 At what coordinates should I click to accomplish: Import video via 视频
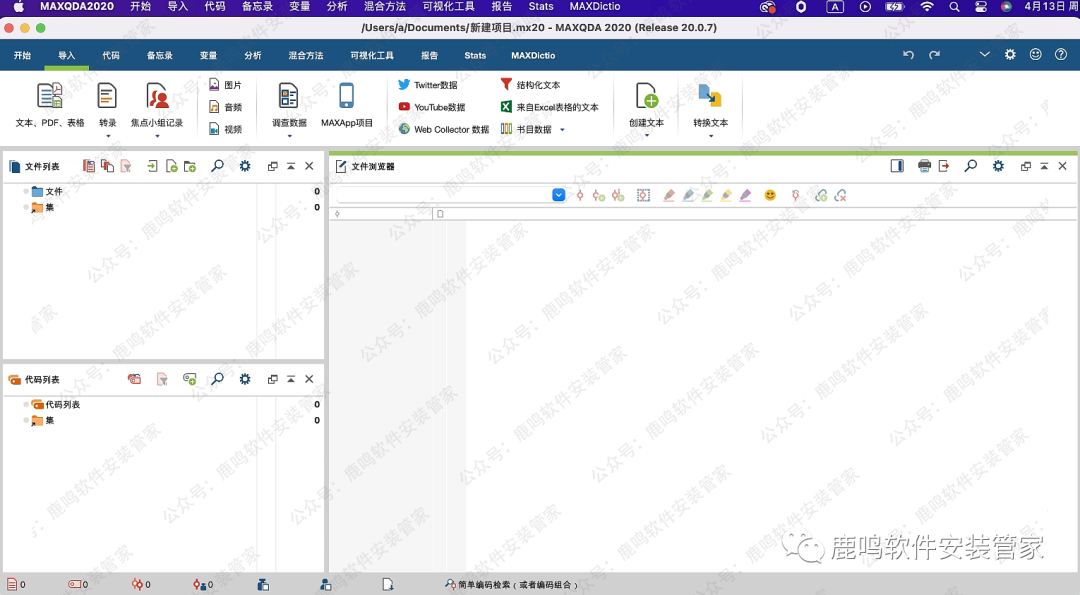coord(225,129)
